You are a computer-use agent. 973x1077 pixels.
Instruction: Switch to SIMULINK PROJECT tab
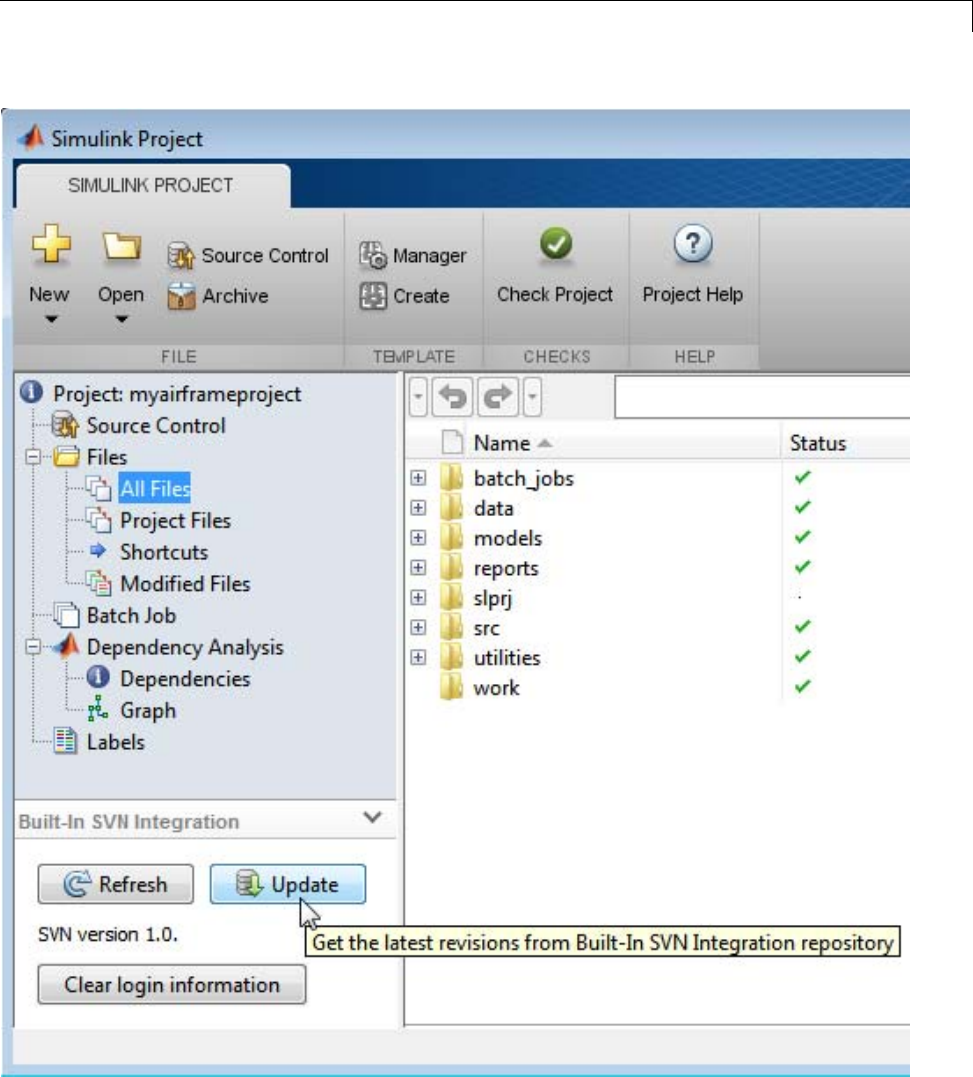point(151,185)
